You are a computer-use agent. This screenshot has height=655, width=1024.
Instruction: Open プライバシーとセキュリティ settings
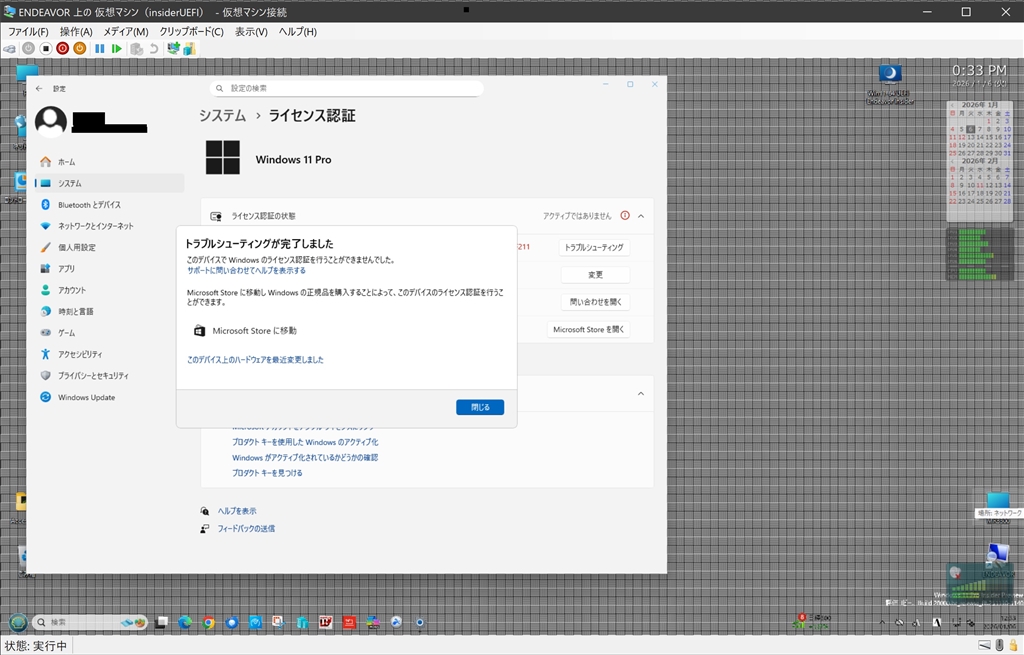(108, 375)
